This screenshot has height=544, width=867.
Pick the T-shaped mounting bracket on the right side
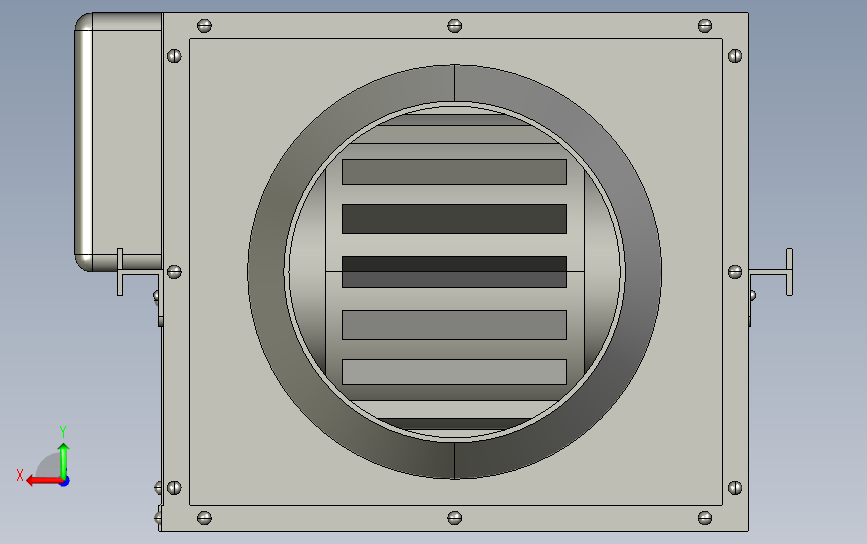pos(771,272)
